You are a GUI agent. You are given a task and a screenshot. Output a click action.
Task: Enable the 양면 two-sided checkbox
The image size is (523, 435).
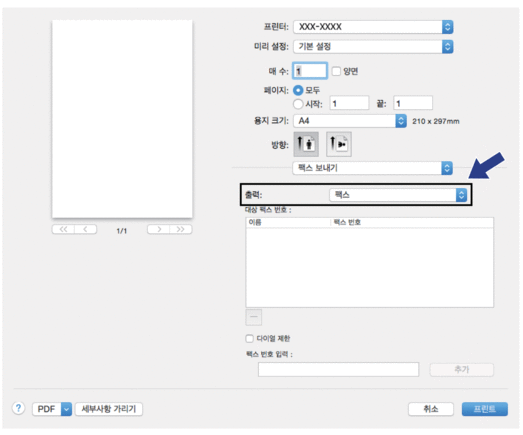pyautogui.click(x=336, y=71)
